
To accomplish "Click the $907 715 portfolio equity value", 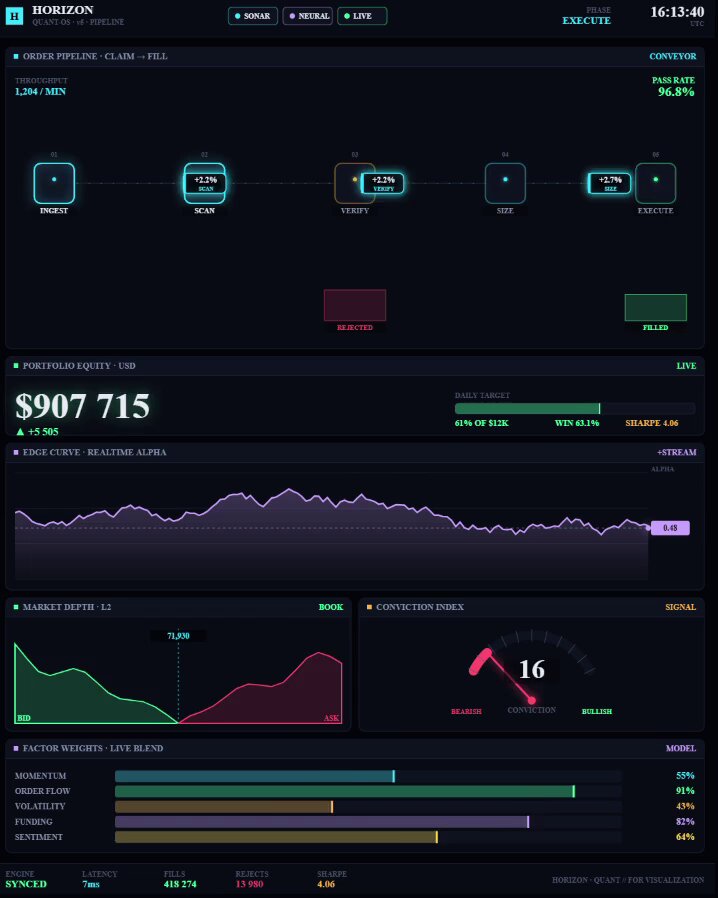I will [82, 406].
